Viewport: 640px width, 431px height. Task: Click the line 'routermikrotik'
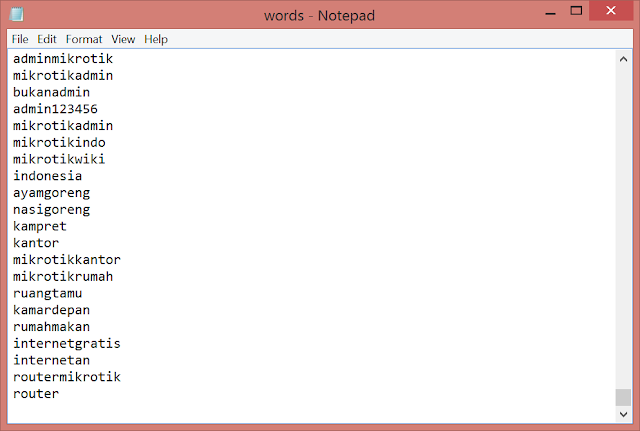67,377
